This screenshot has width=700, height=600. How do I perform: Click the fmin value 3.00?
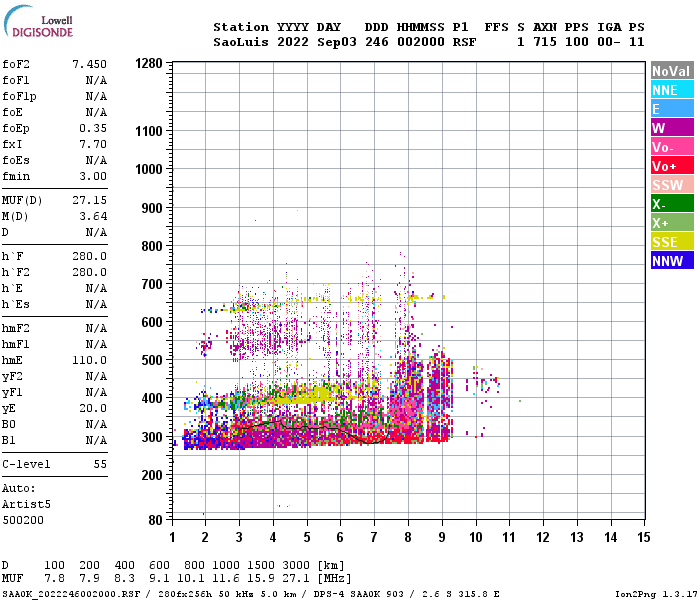click(93, 176)
